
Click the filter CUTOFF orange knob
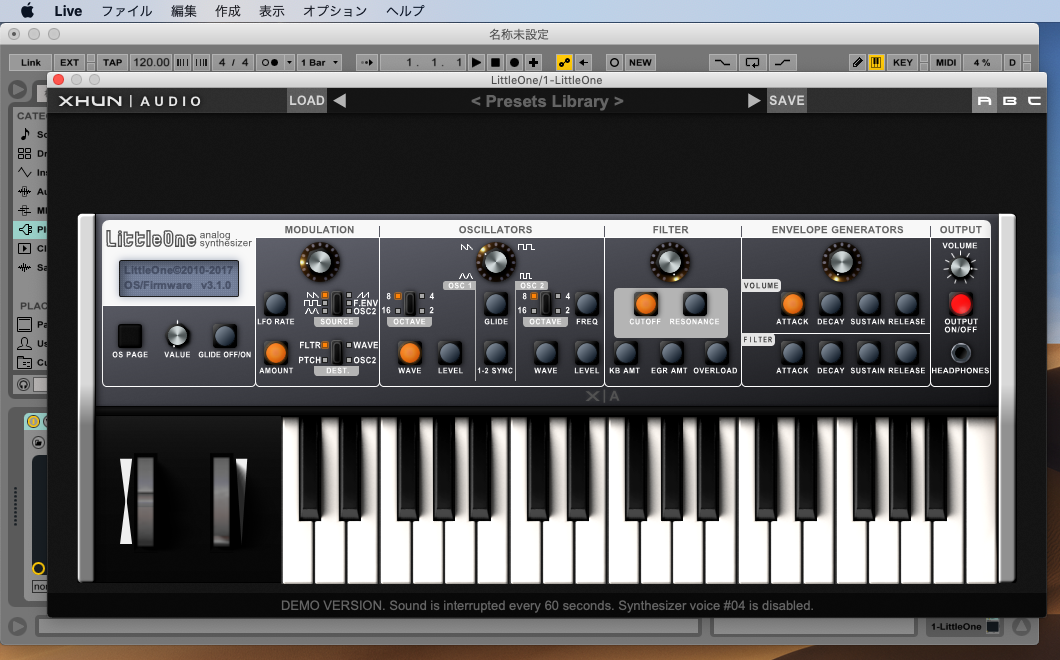tap(646, 304)
